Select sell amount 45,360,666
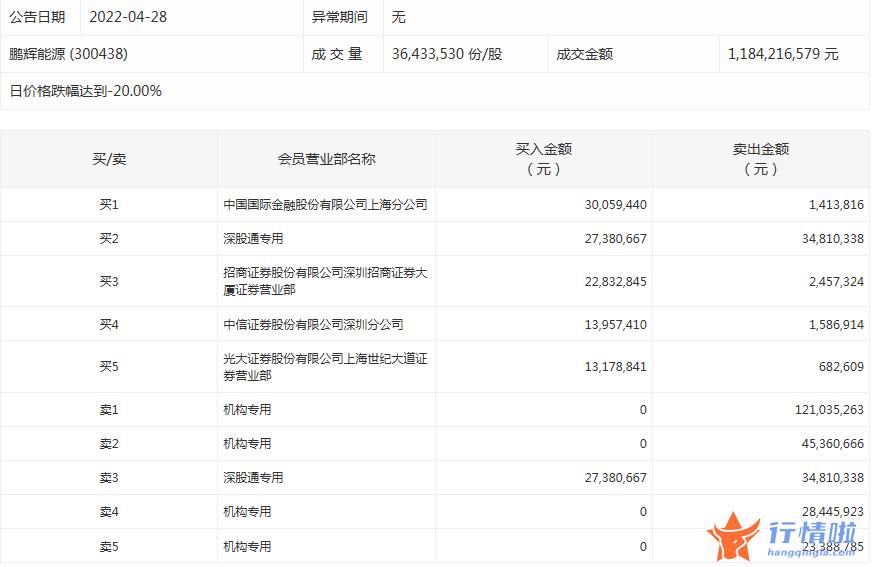The image size is (872, 567). [x=833, y=444]
